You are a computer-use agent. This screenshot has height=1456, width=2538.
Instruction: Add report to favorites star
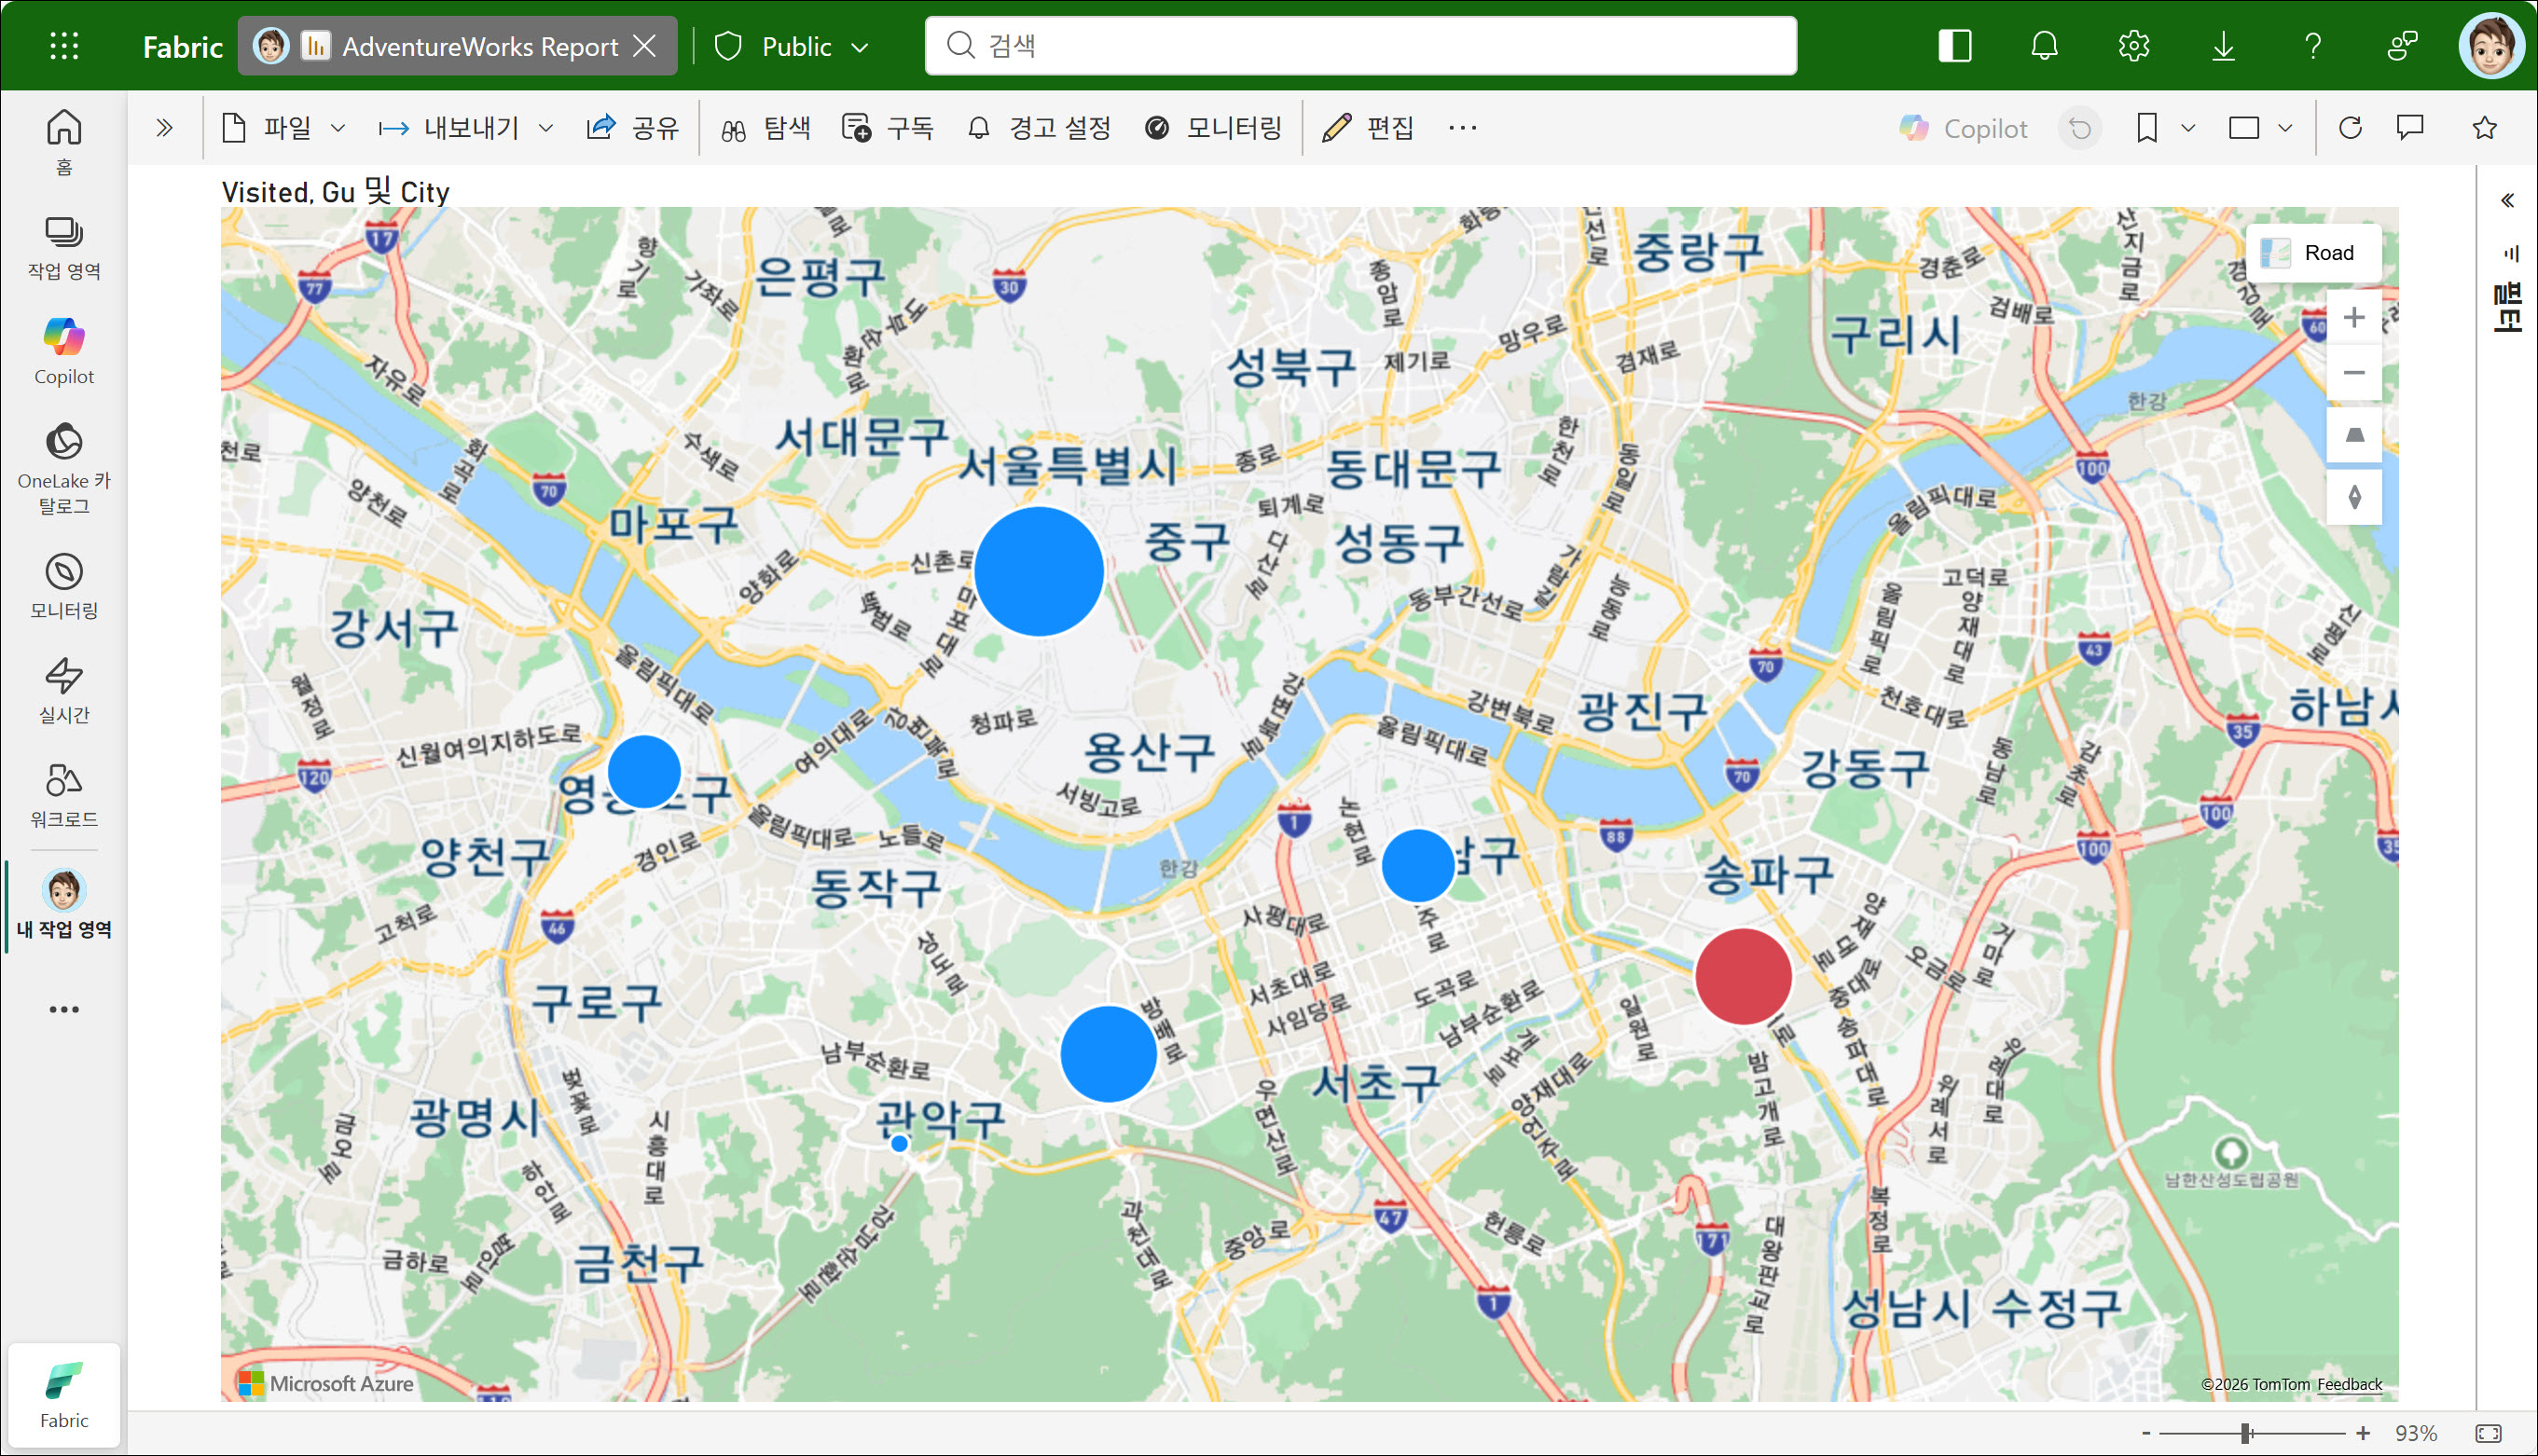pos(2484,128)
